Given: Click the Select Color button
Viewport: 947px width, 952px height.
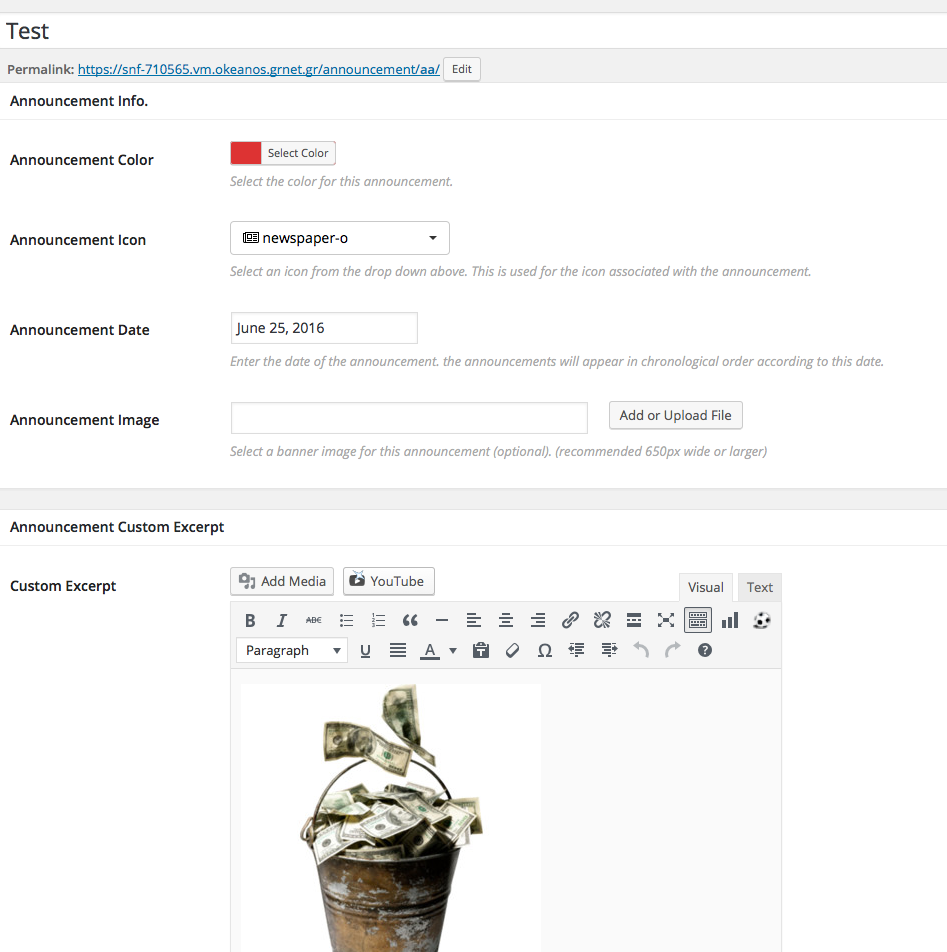Looking at the screenshot, I should 298,153.
